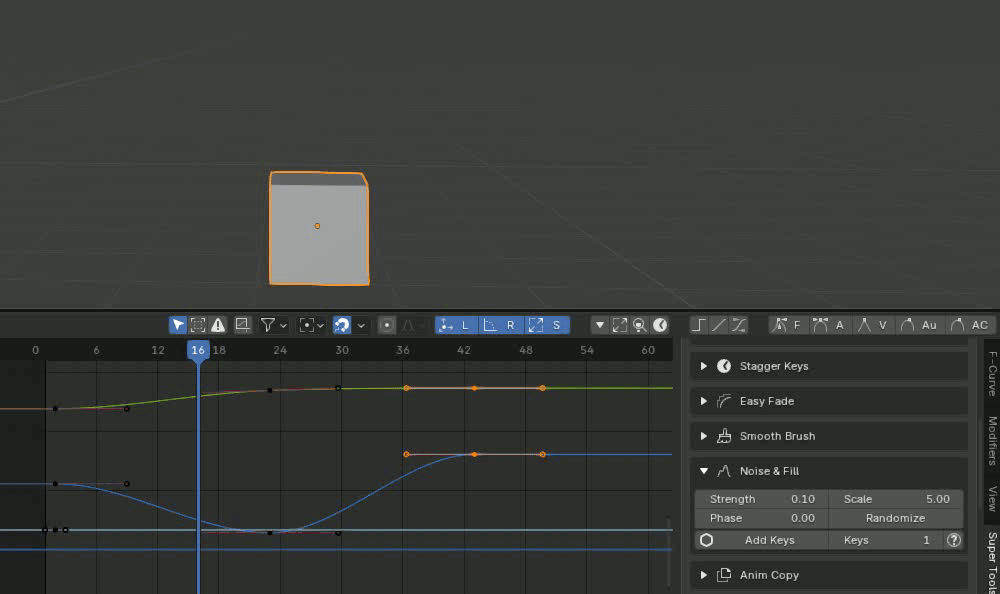The height and width of the screenshot is (594, 1000).
Task: Open the funnel filter options
Action: tap(274, 325)
